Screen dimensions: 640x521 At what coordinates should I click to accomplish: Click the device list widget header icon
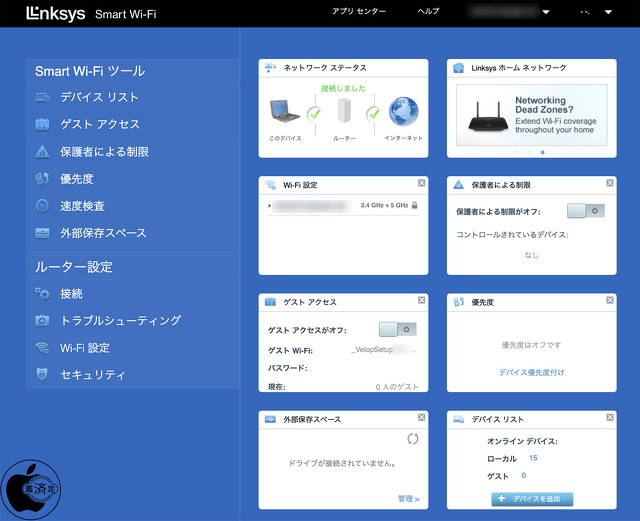pyautogui.click(x=459, y=419)
